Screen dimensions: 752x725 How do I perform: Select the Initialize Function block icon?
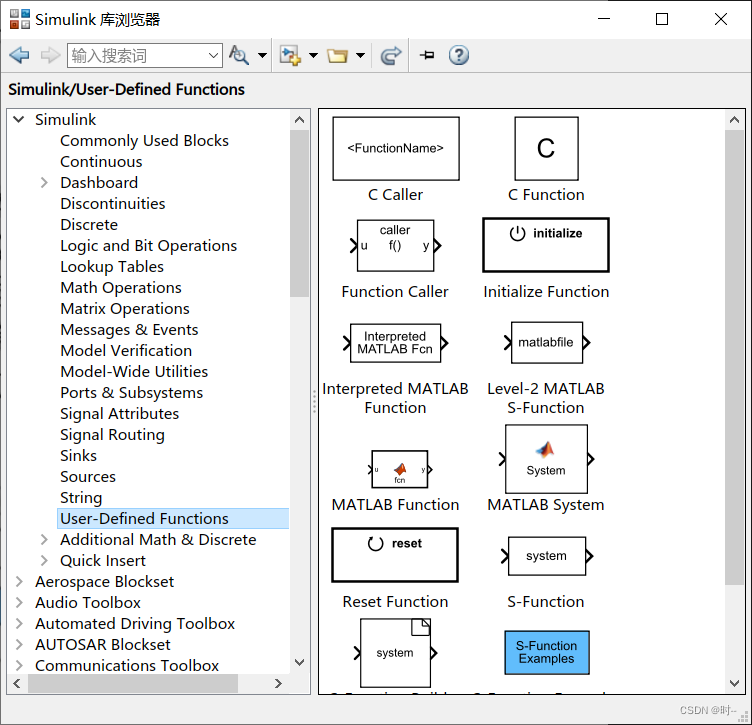[x=546, y=245]
